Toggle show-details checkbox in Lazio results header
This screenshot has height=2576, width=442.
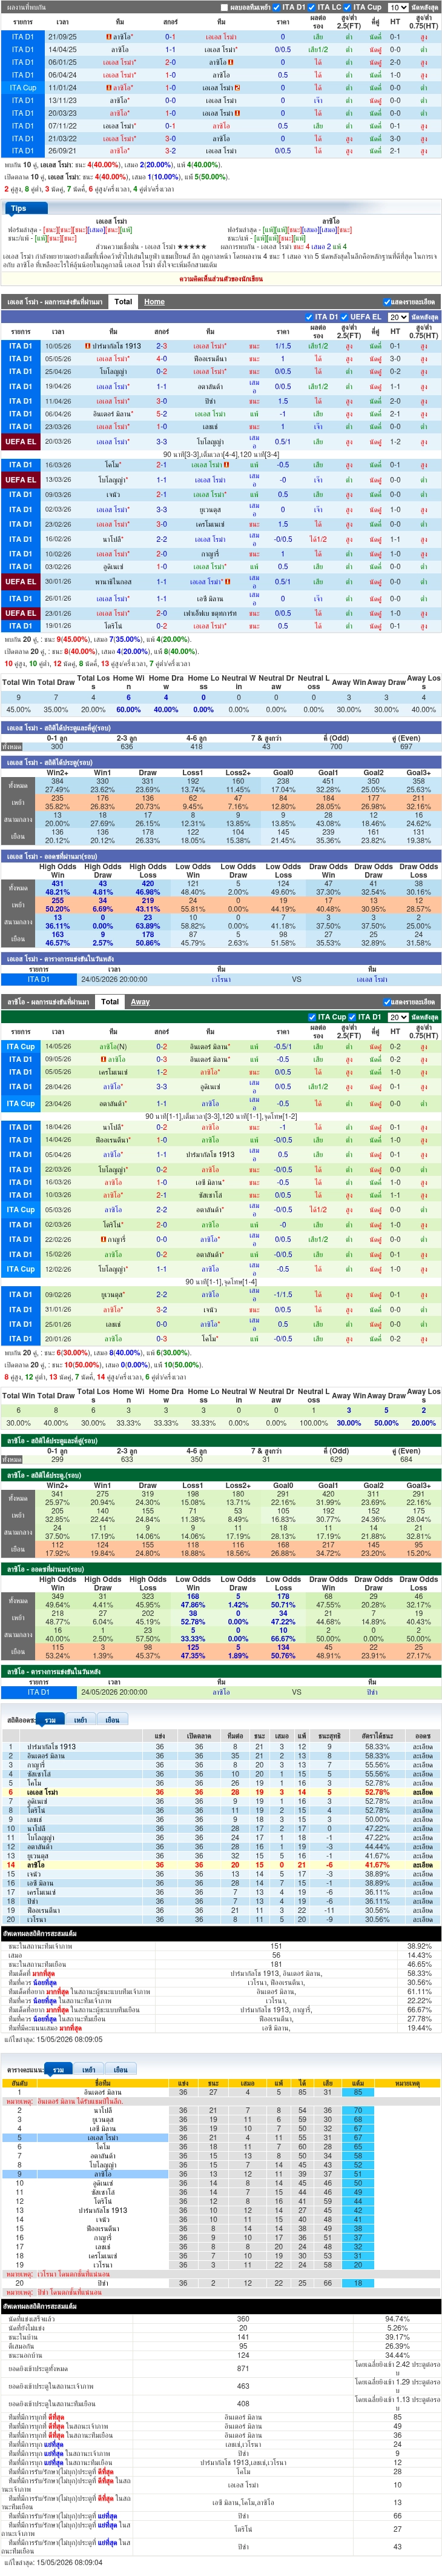(387, 1001)
